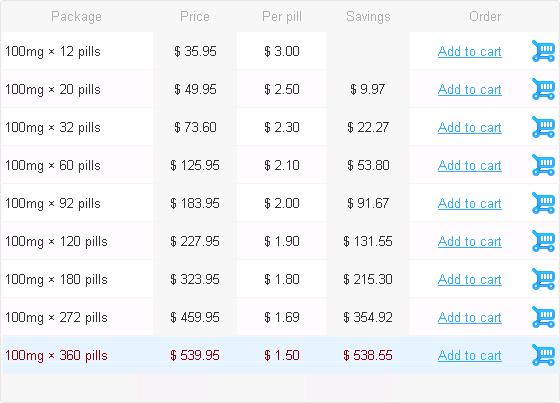Click cart icon for 20 pills package
Viewport: 560px width, 403px height.
[543, 89]
